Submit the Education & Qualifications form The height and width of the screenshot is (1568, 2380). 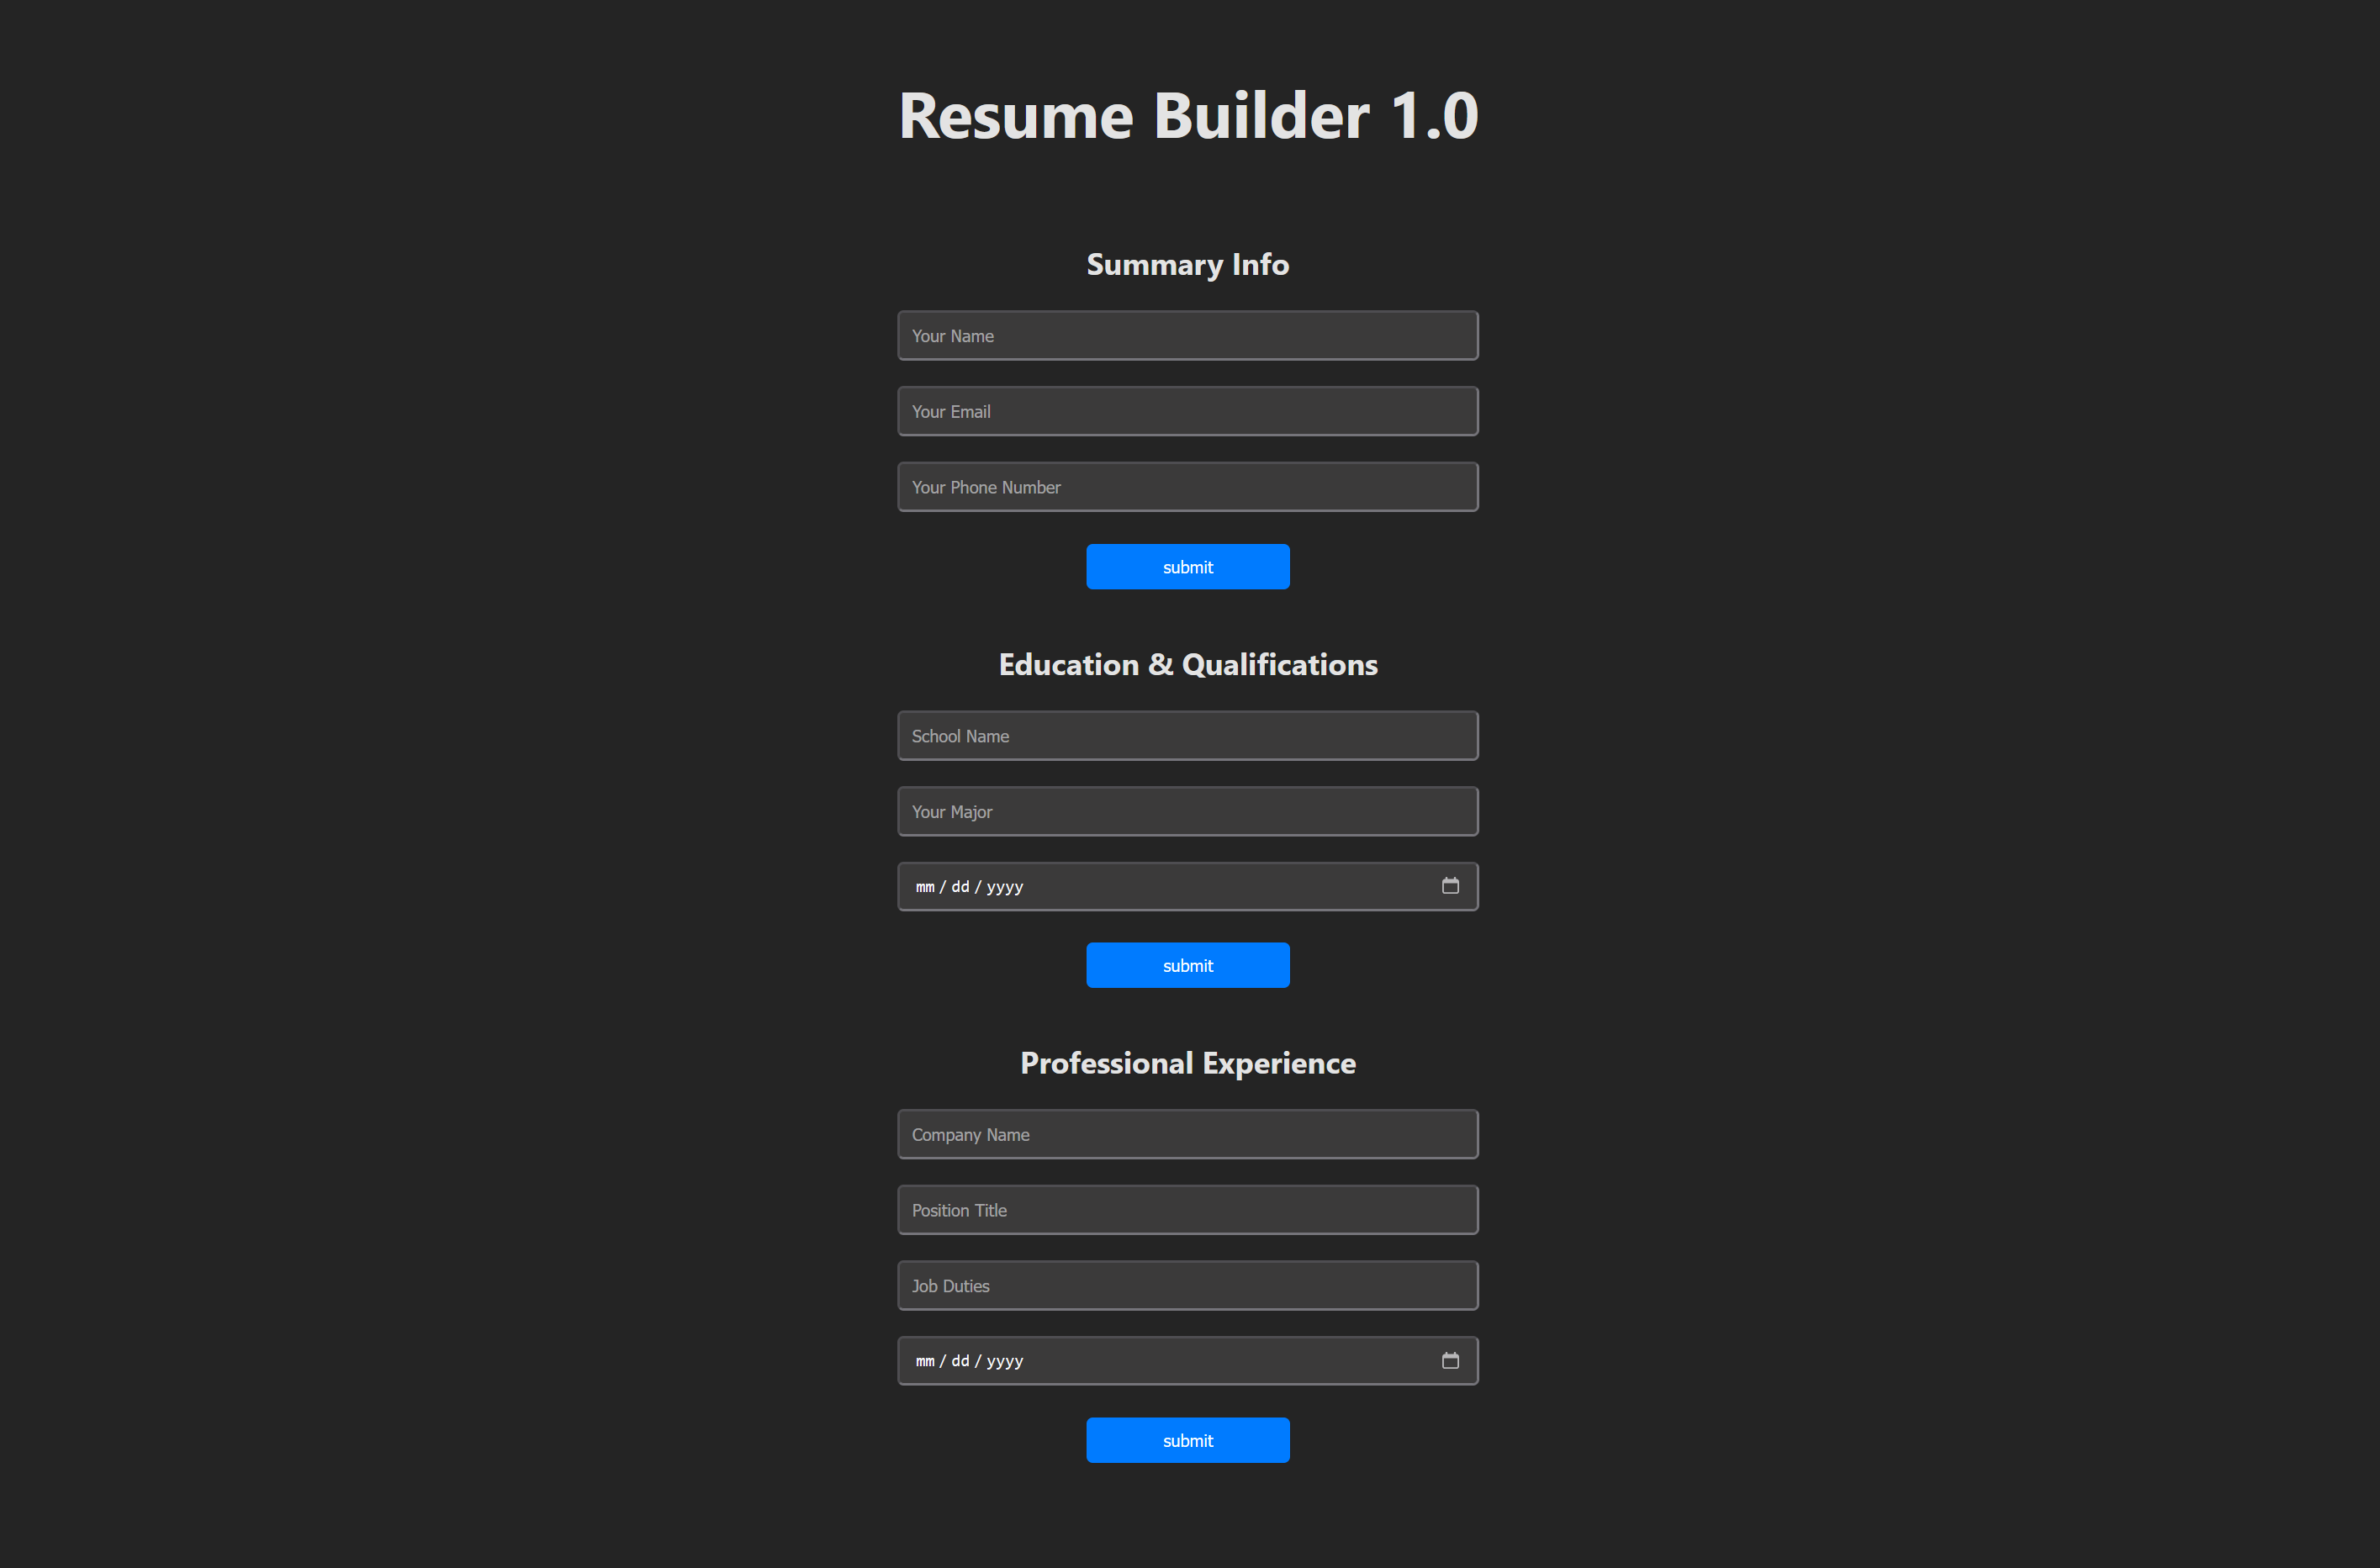coord(1188,966)
